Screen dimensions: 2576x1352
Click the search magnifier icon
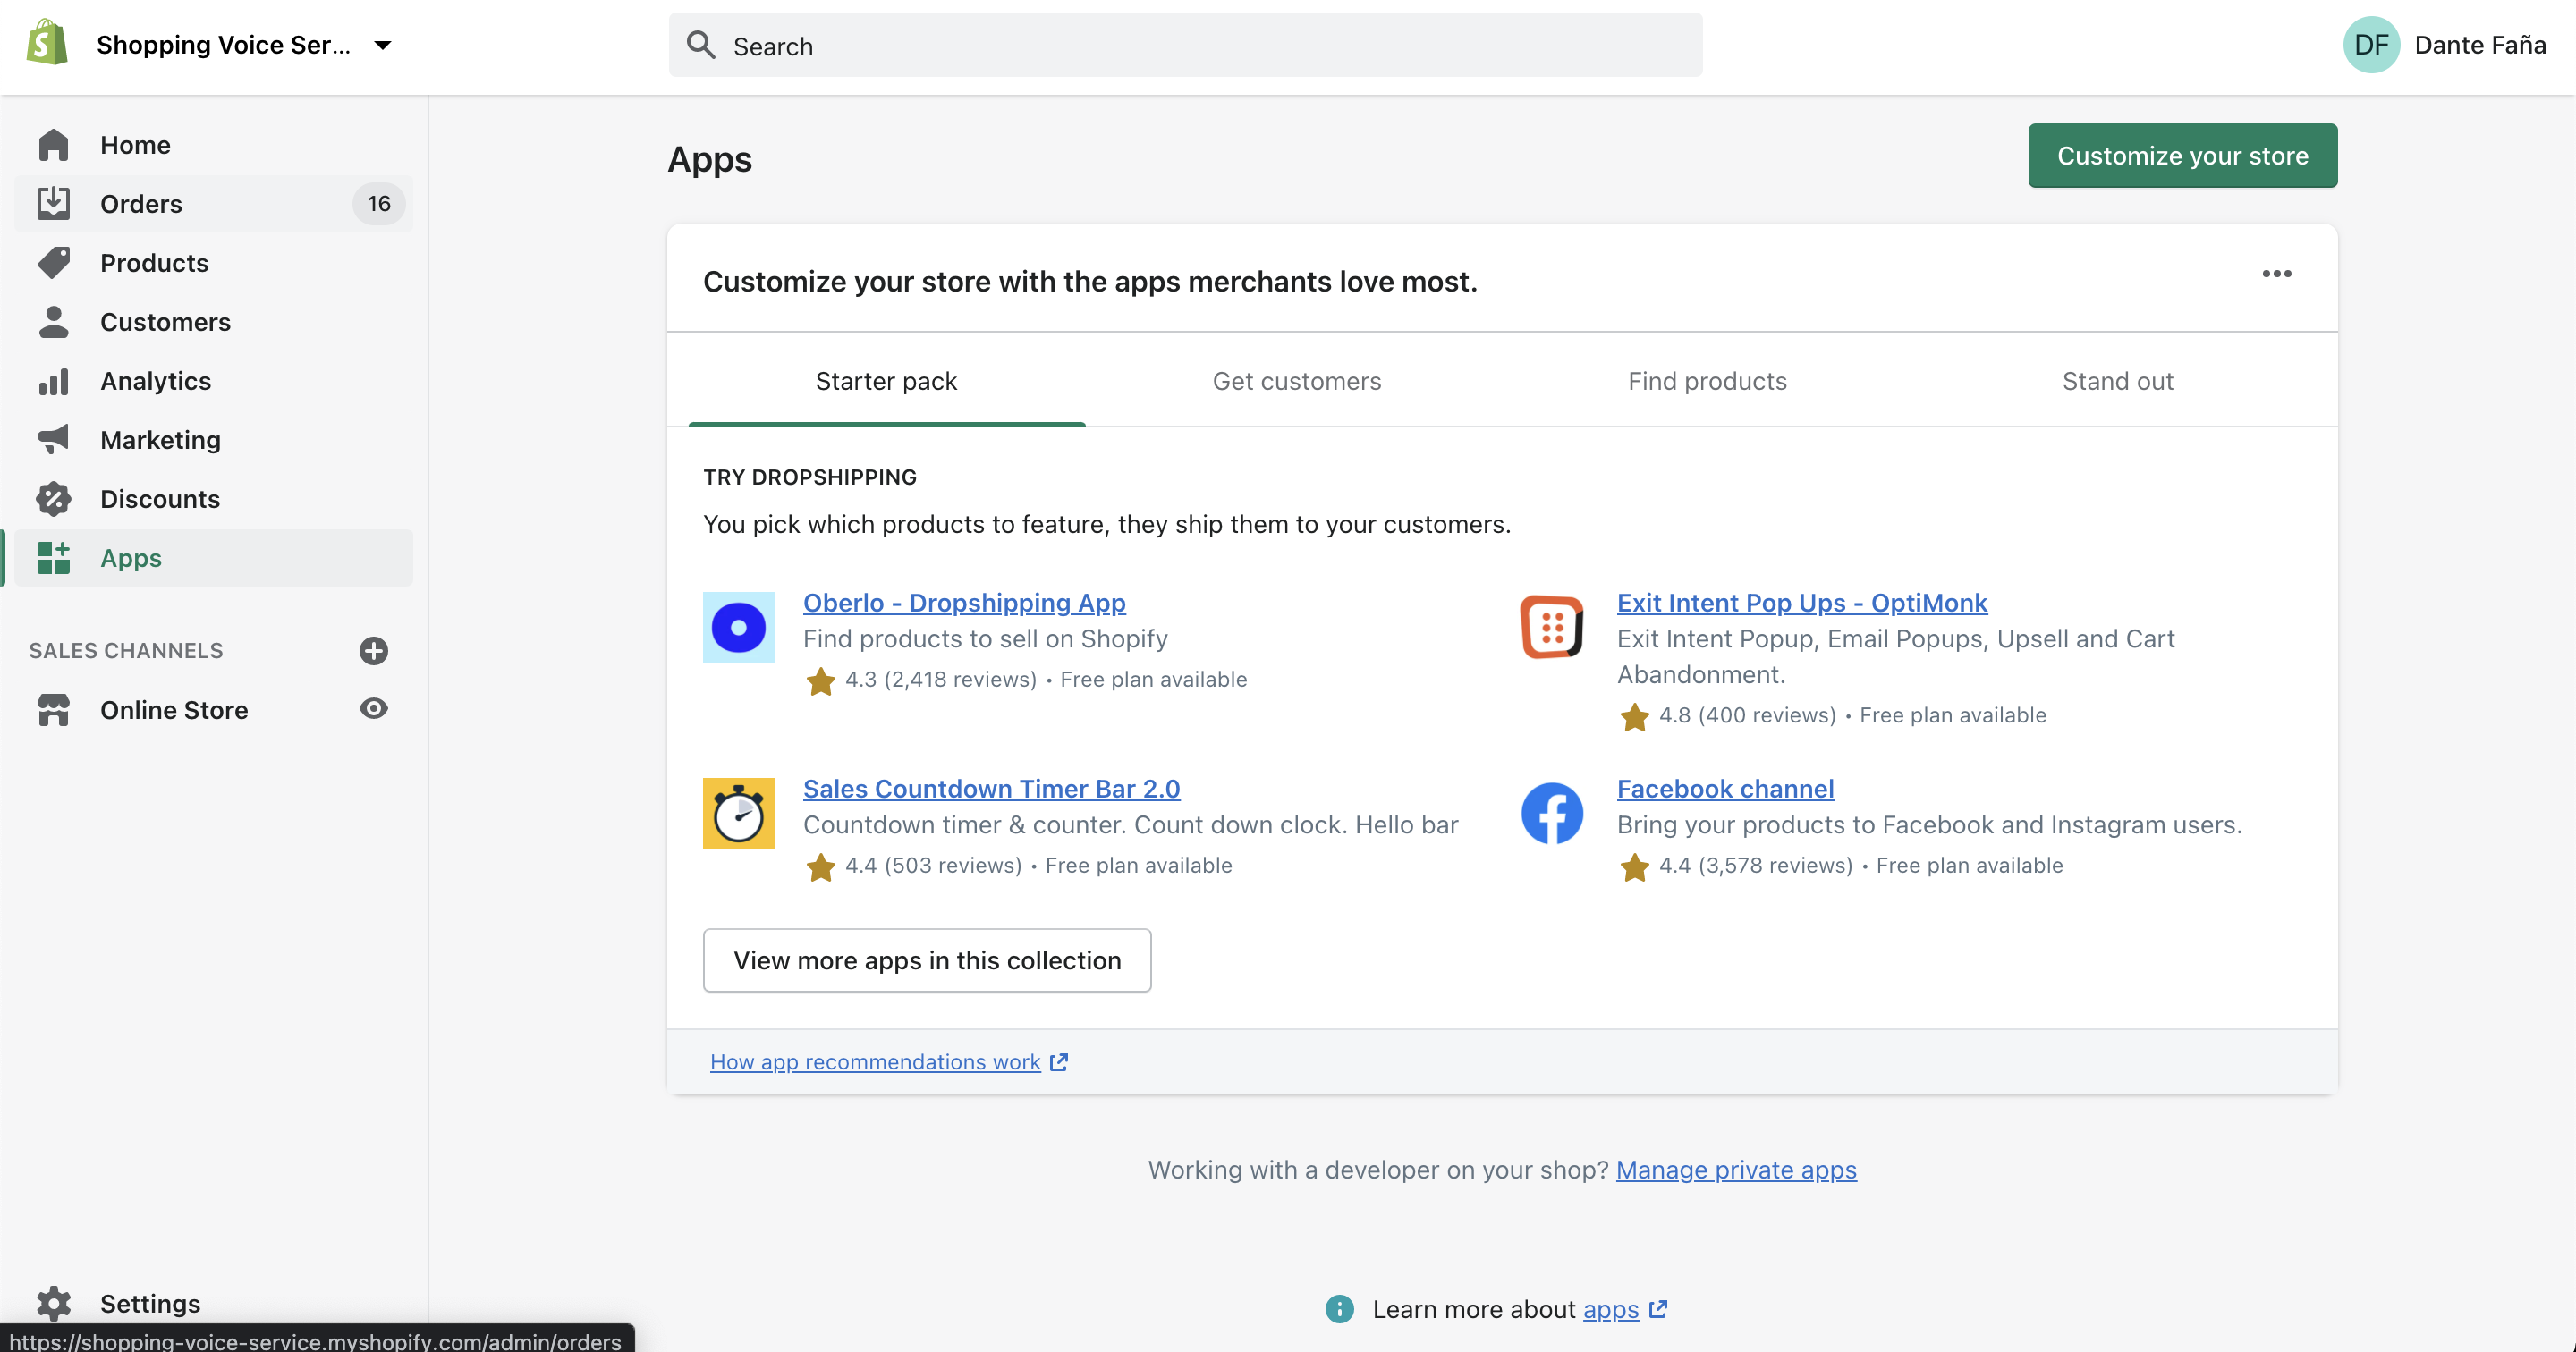pyautogui.click(x=700, y=45)
